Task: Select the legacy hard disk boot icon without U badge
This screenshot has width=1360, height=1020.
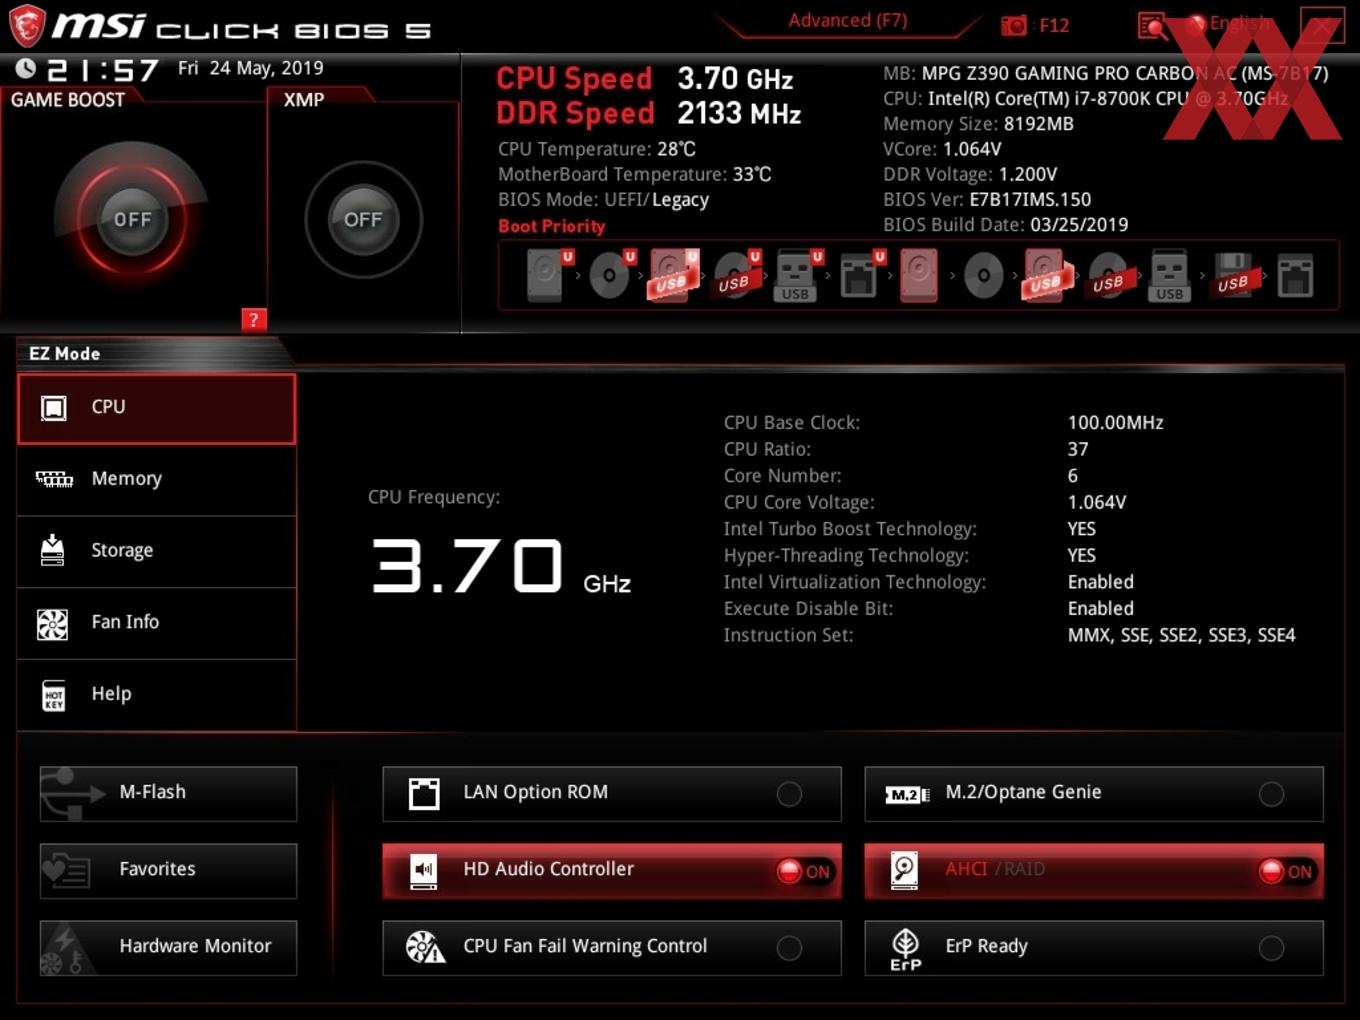Action: click(x=919, y=275)
